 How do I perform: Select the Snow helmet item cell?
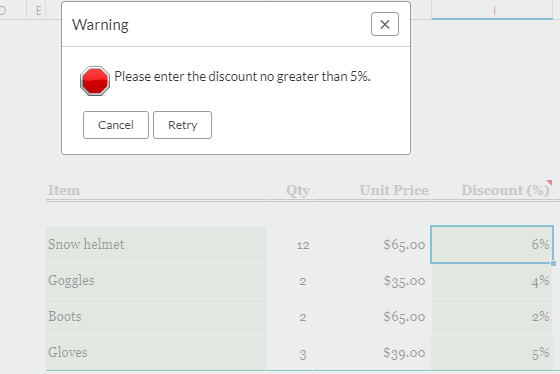(156, 245)
